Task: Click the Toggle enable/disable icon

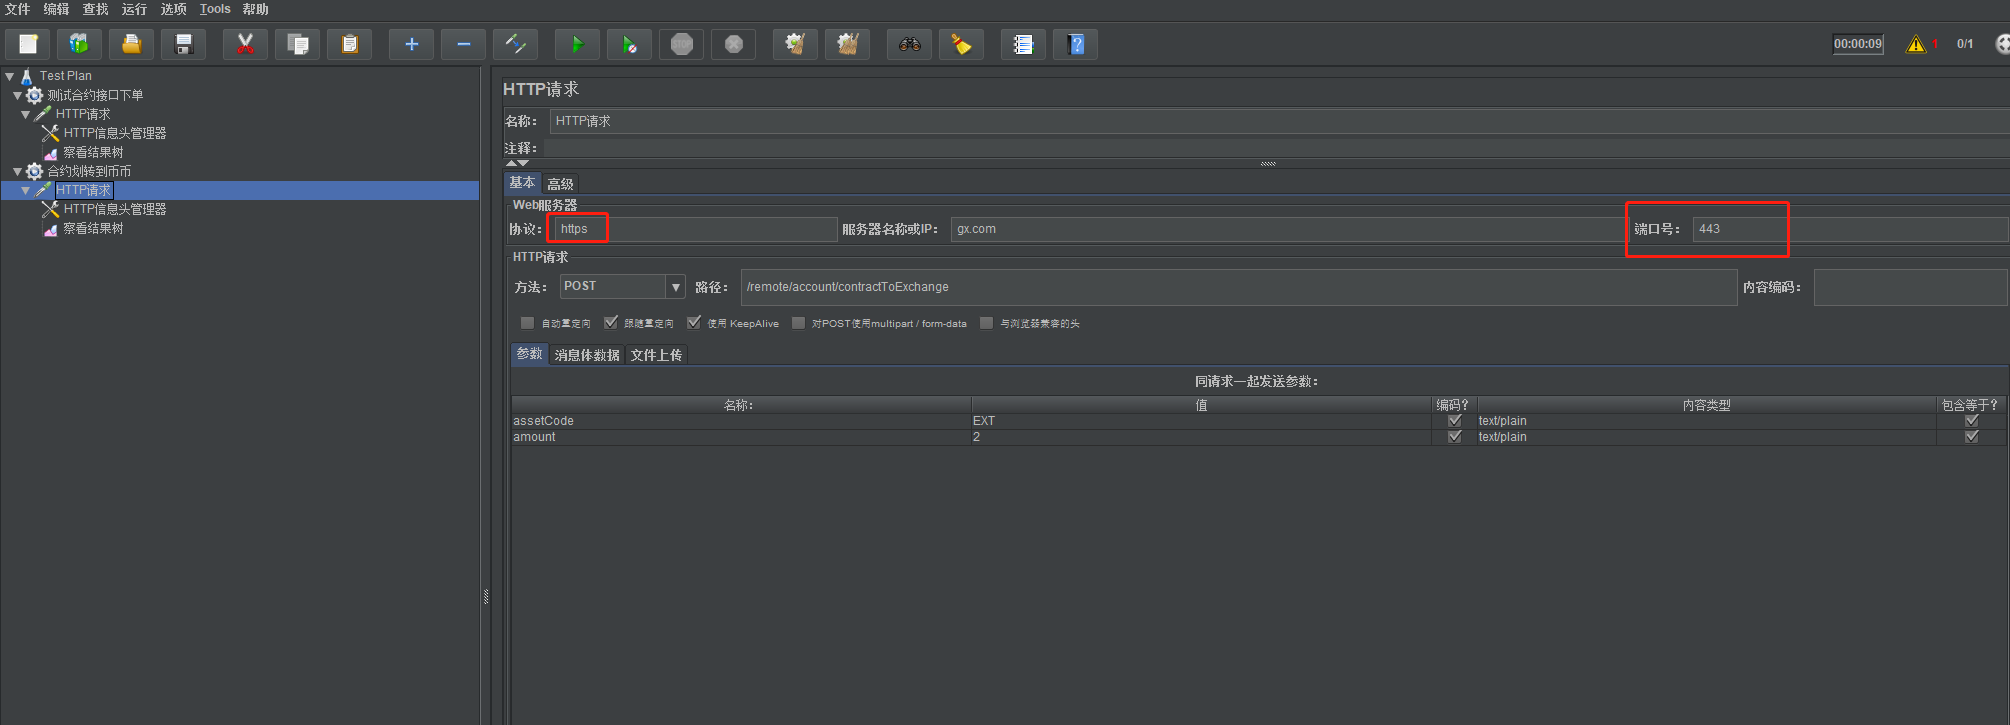Action: pyautogui.click(x=515, y=44)
